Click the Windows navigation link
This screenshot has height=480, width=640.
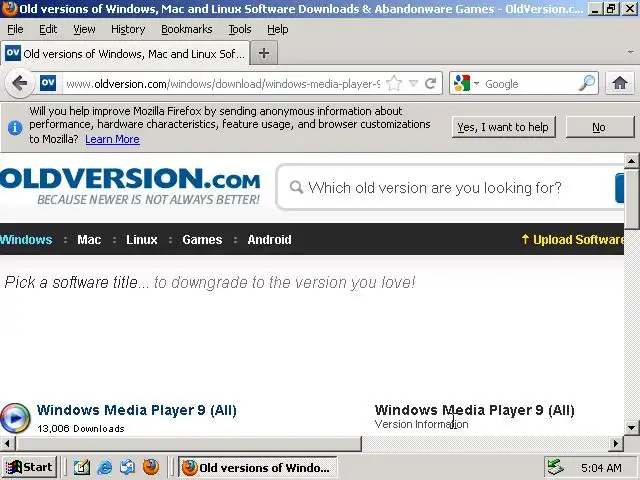click(x=26, y=240)
